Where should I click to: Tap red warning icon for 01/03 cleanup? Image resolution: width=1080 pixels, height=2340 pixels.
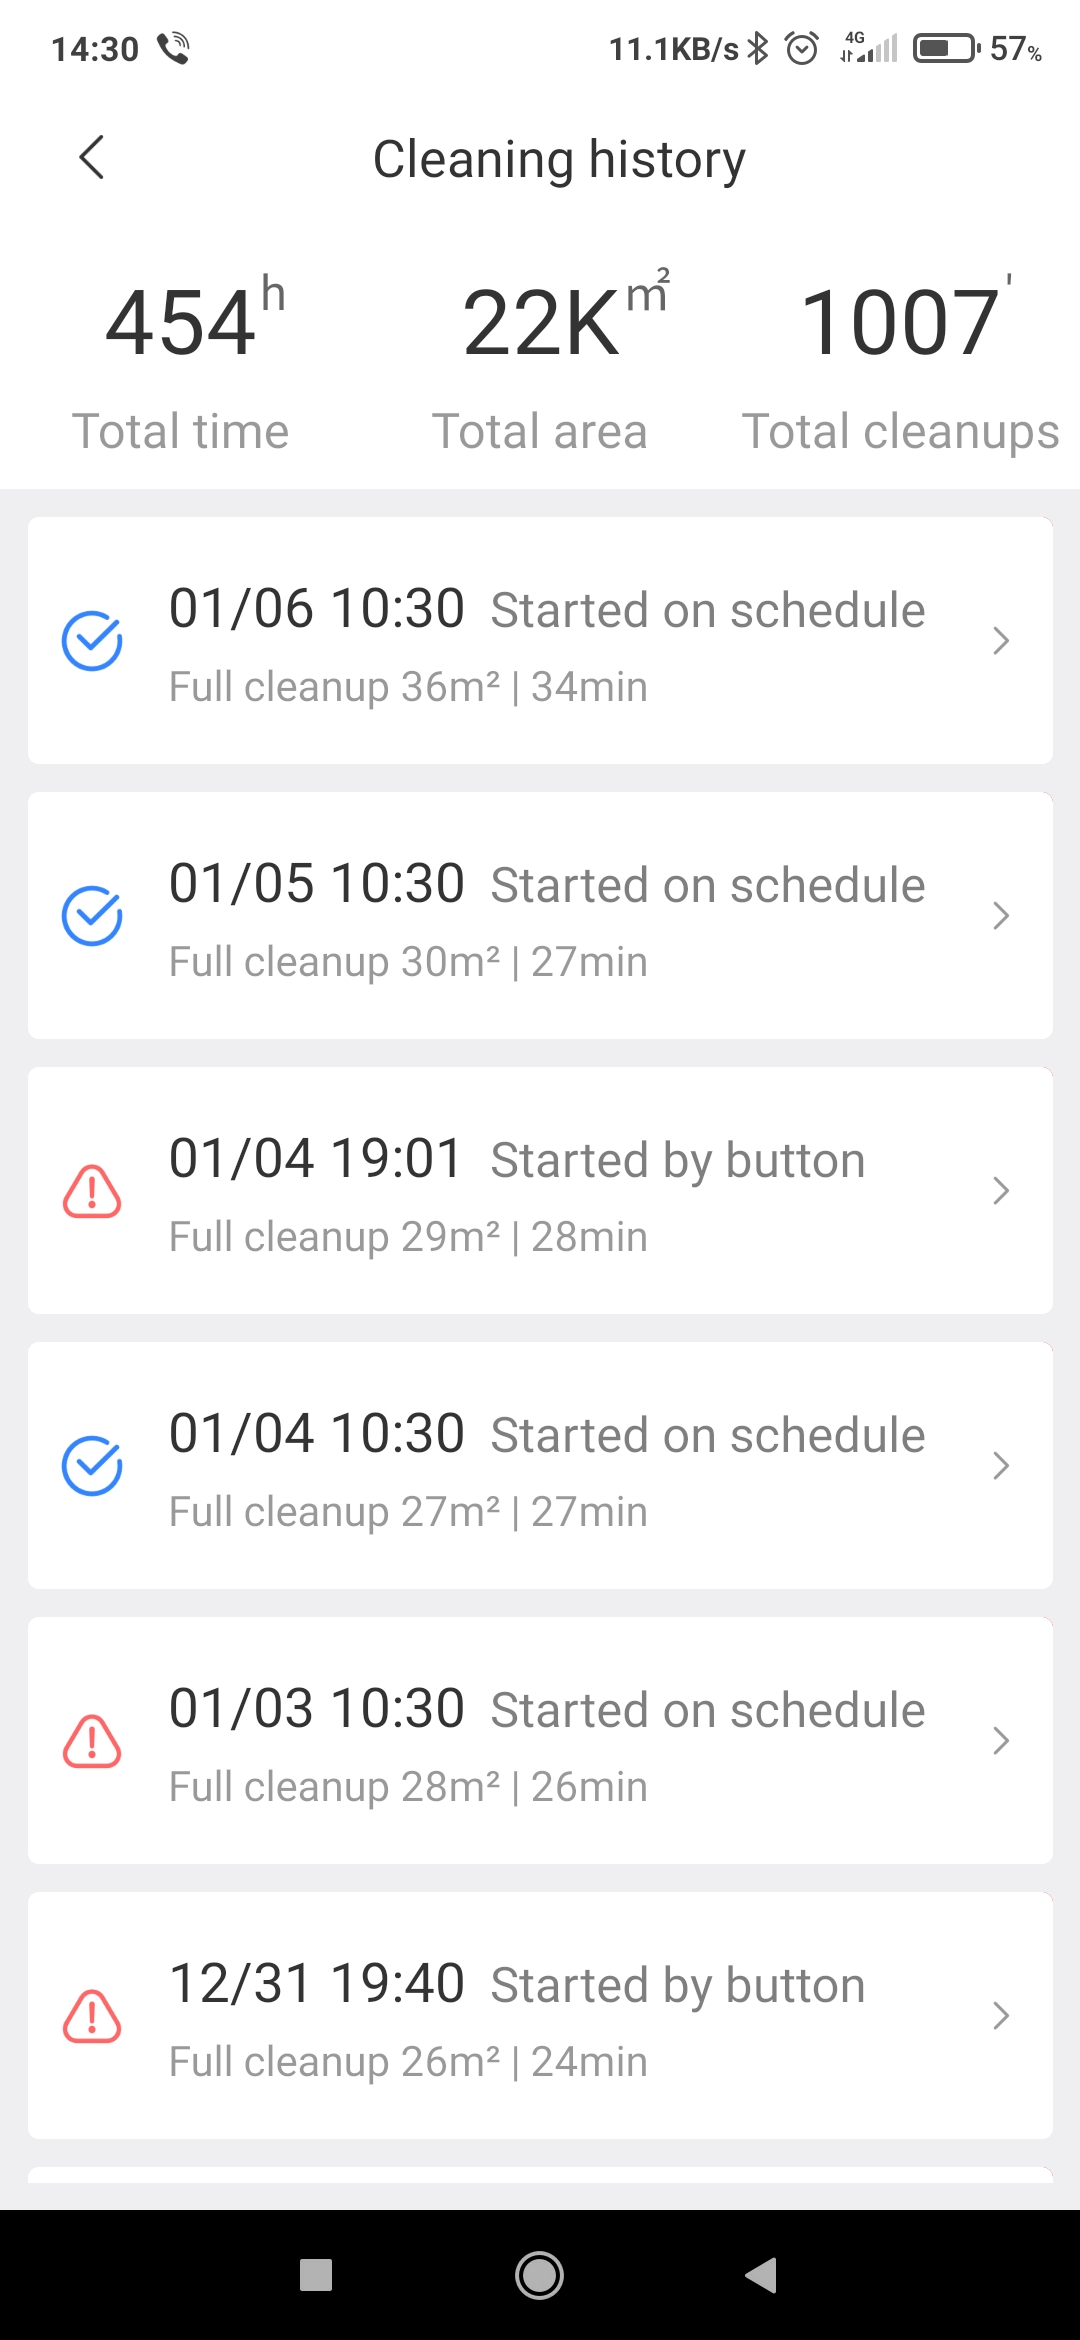coord(92,1741)
